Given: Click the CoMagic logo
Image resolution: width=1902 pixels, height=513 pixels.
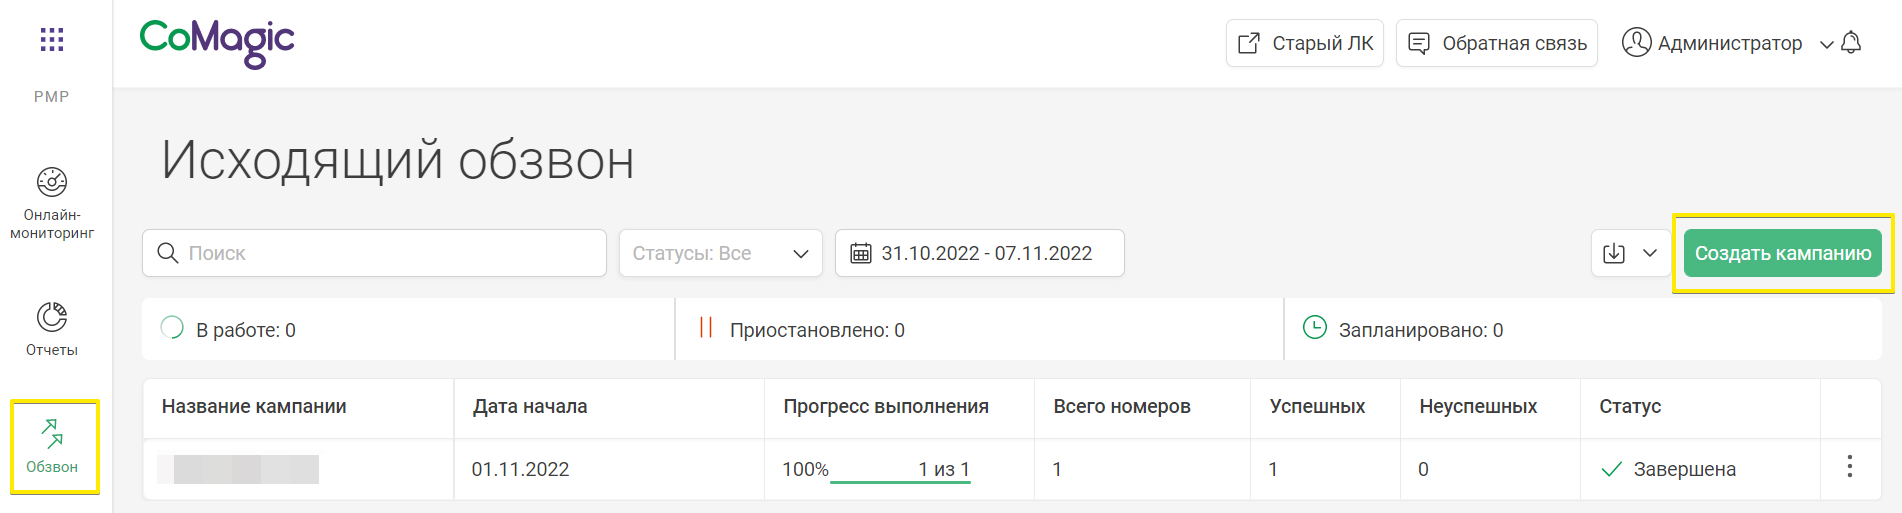Looking at the screenshot, I should coord(217,43).
